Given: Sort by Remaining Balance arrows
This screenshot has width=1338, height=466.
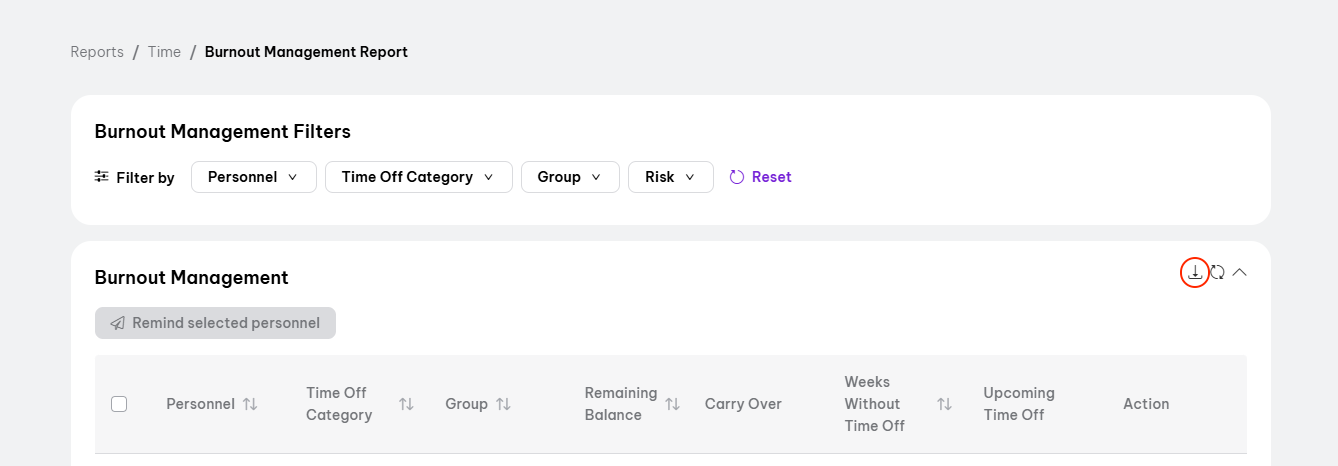Looking at the screenshot, I should (x=673, y=404).
